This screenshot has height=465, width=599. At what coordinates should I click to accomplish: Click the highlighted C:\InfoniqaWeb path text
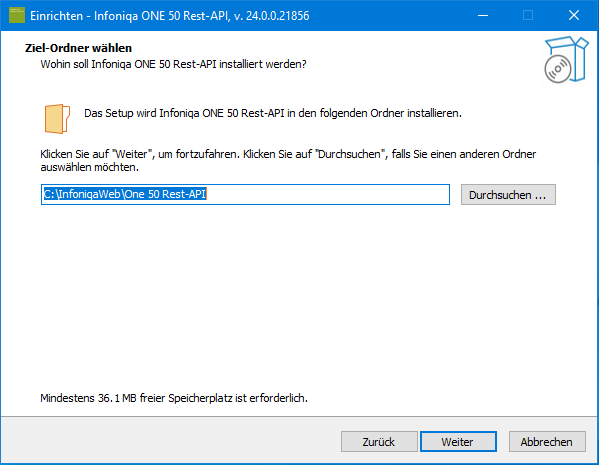coord(125,194)
